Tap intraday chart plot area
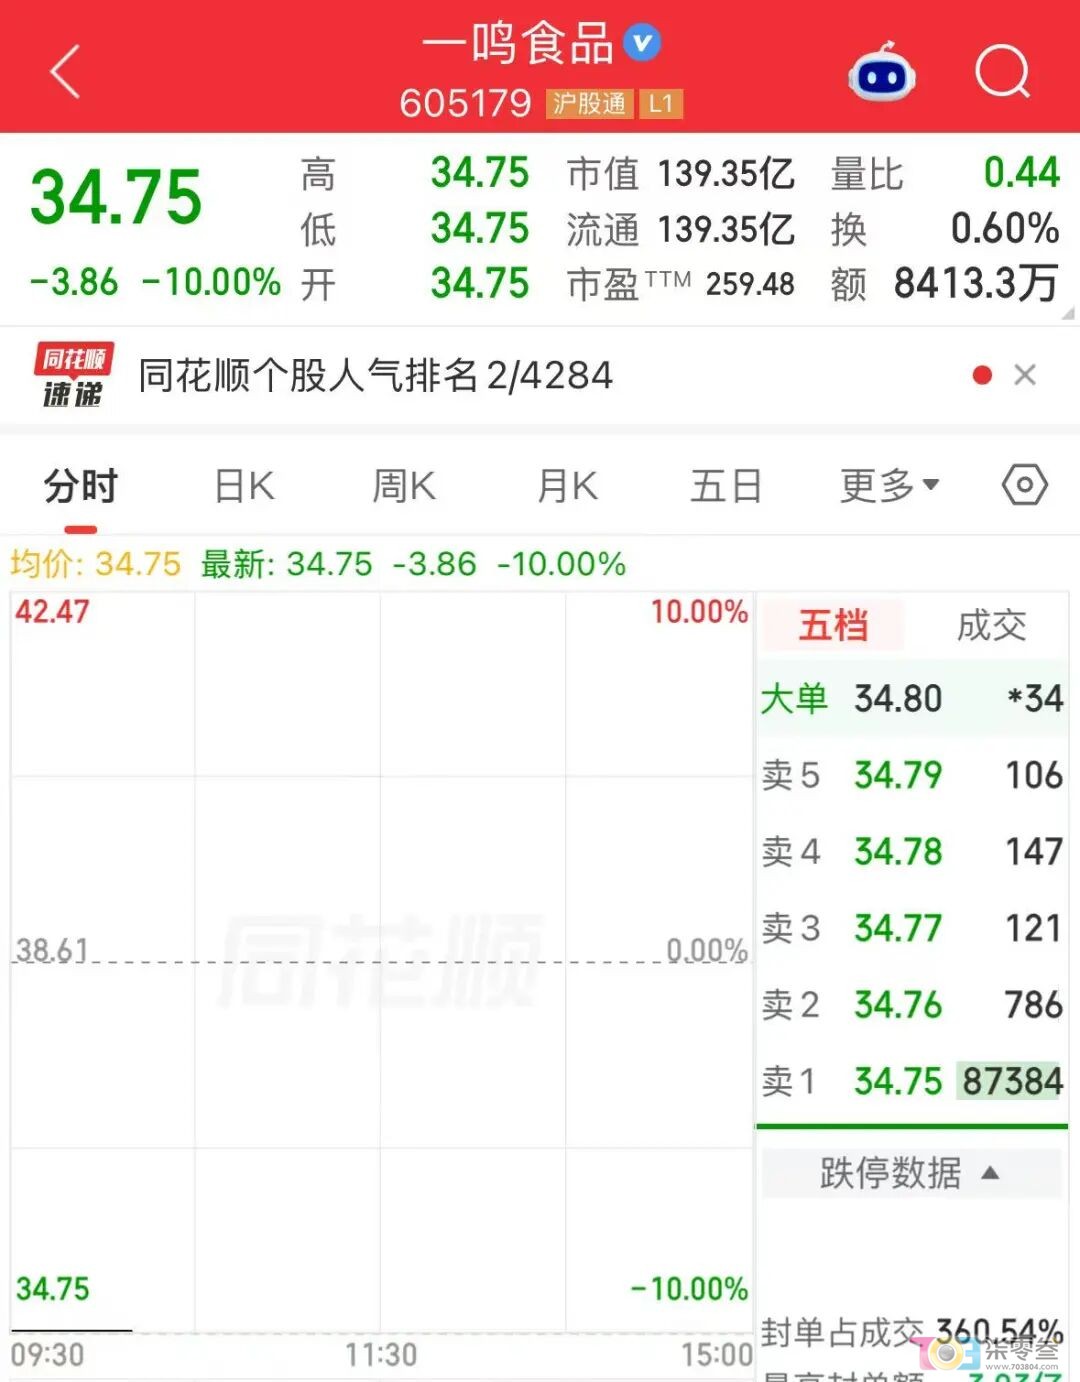The width and height of the screenshot is (1080, 1382). pyautogui.click(x=382, y=962)
